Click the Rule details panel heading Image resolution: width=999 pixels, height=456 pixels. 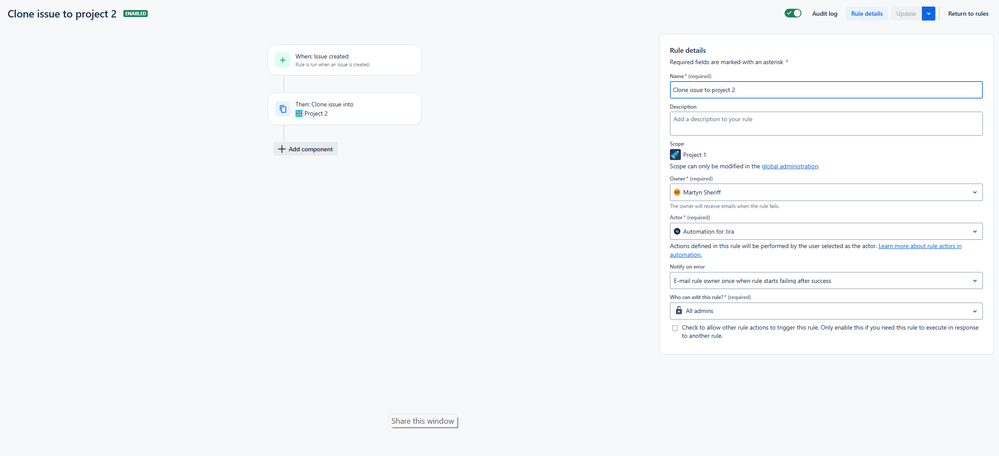(x=687, y=50)
